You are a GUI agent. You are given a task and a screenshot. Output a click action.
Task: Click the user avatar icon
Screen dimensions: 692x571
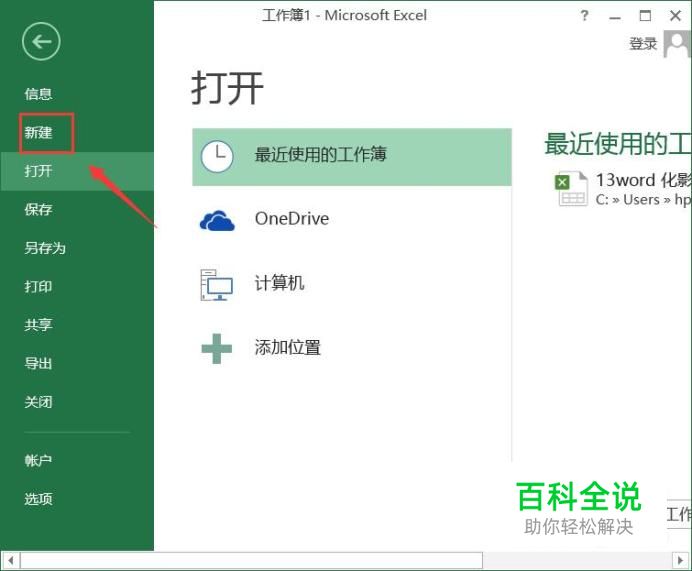[x=677, y=44]
